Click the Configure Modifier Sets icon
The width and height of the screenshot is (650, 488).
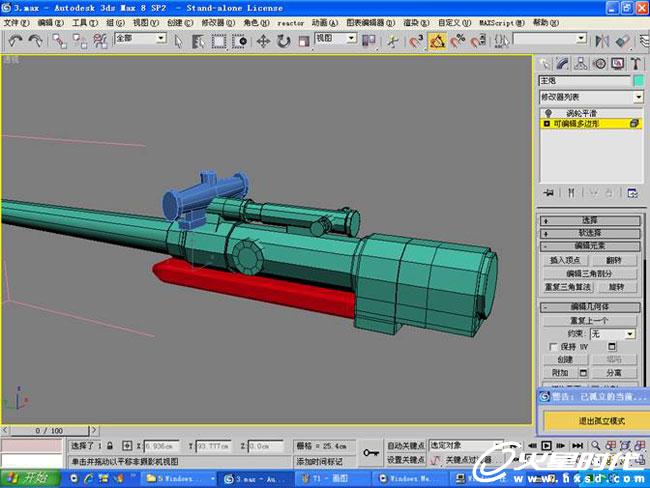(632, 193)
